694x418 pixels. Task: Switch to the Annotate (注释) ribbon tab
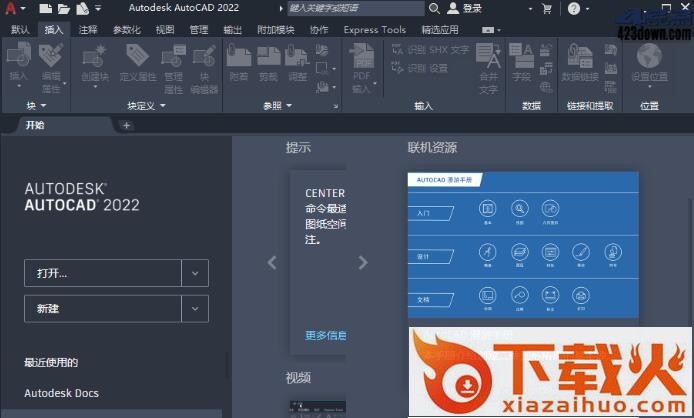coord(88,30)
